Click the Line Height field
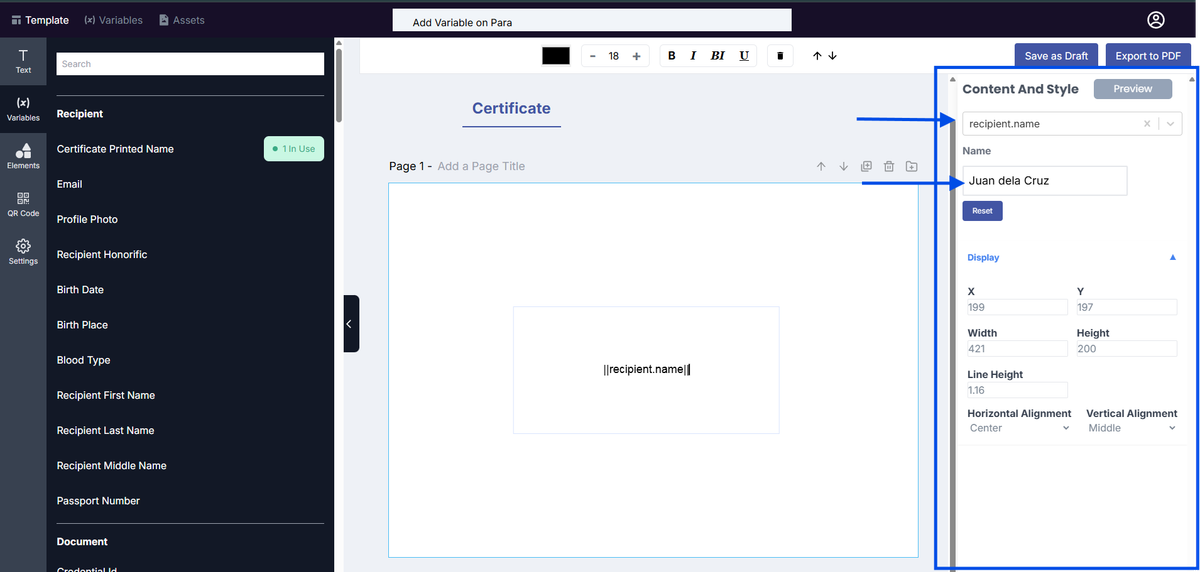The image size is (1200, 572). click(x=1017, y=390)
